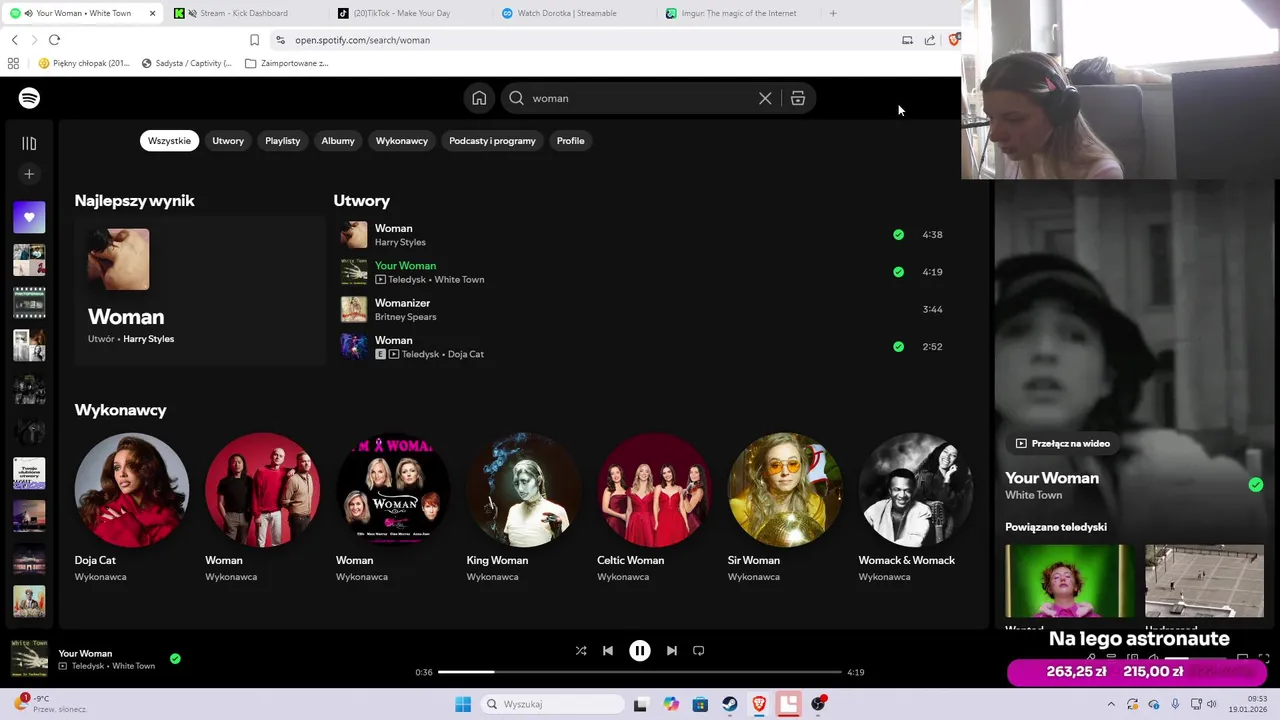Create a new playlist with the plus icon
Viewport: 1280px width, 720px height.
pos(29,174)
